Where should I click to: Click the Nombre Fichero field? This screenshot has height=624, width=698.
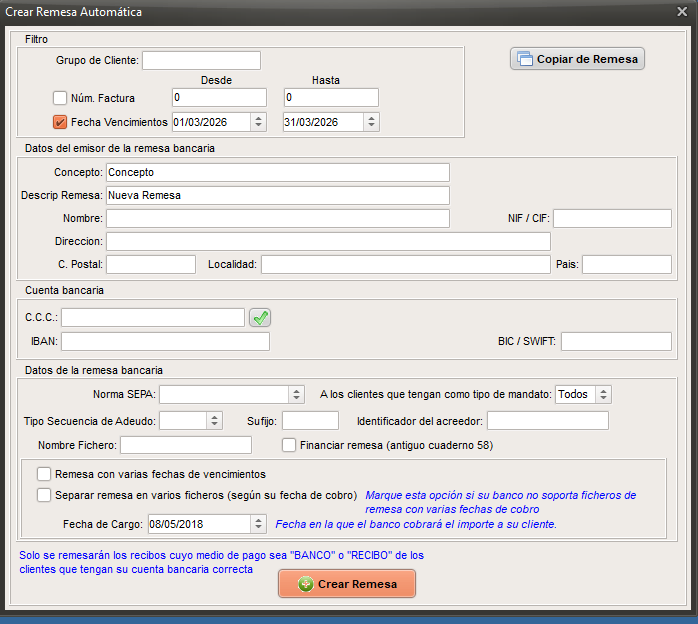point(186,445)
